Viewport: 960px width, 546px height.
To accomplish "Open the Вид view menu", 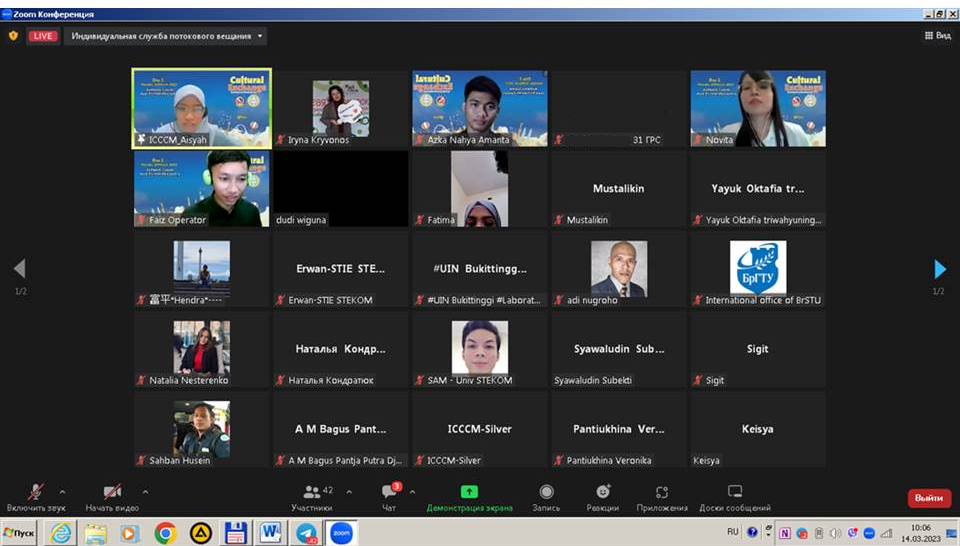I will 937,36.
